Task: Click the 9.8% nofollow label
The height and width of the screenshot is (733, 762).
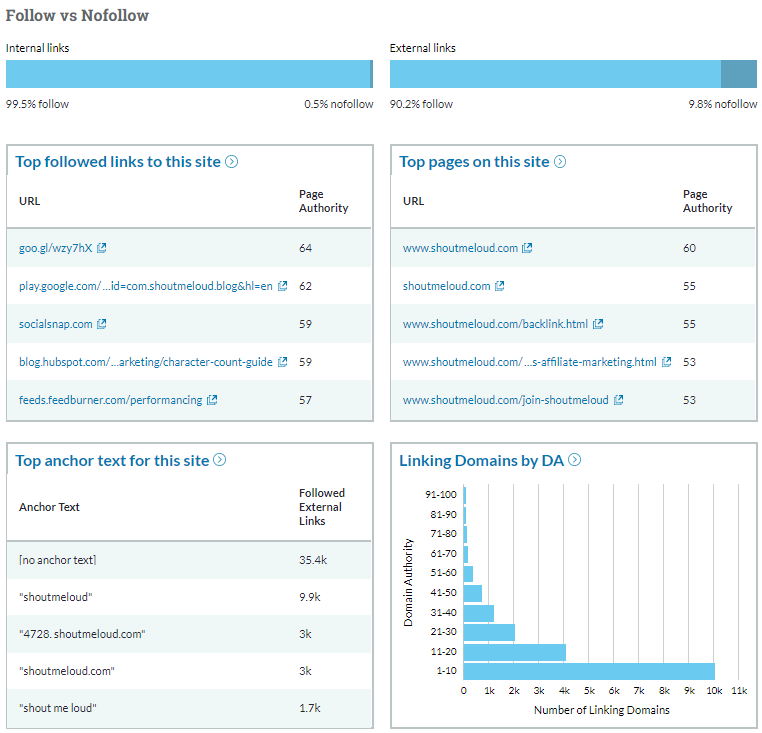Action: [x=723, y=104]
